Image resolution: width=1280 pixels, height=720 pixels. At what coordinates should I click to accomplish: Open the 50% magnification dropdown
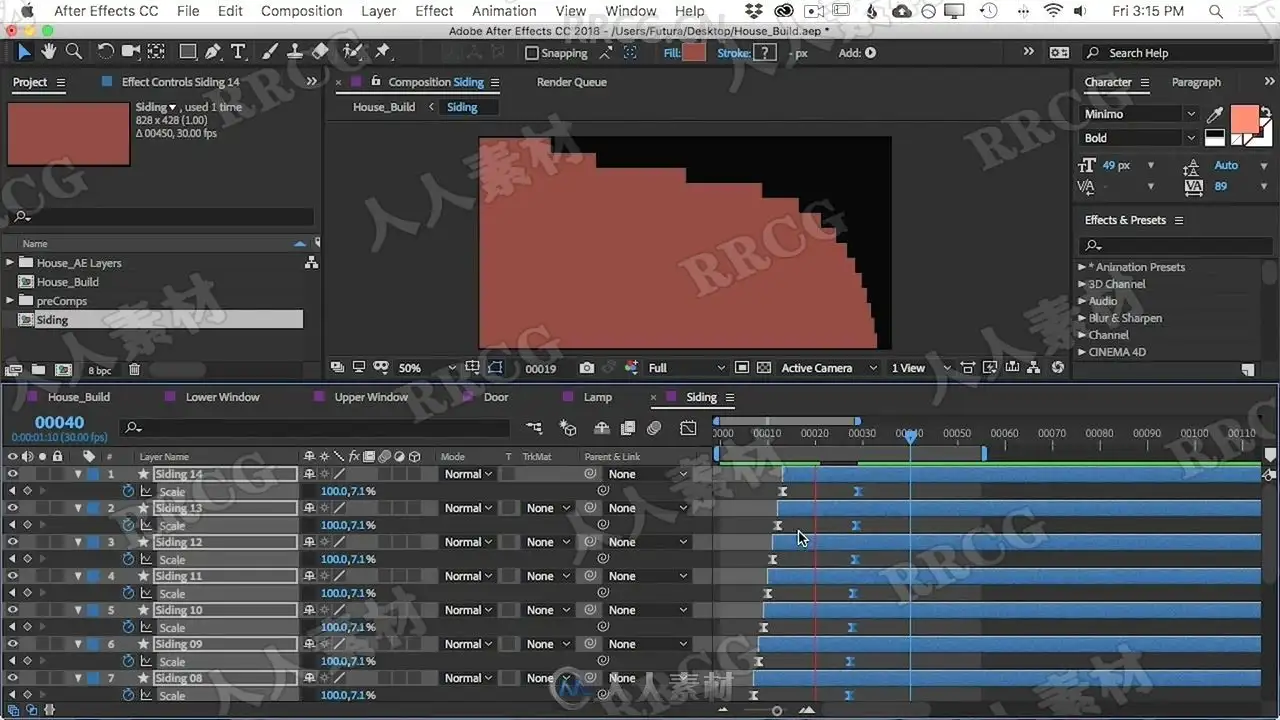[427, 368]
